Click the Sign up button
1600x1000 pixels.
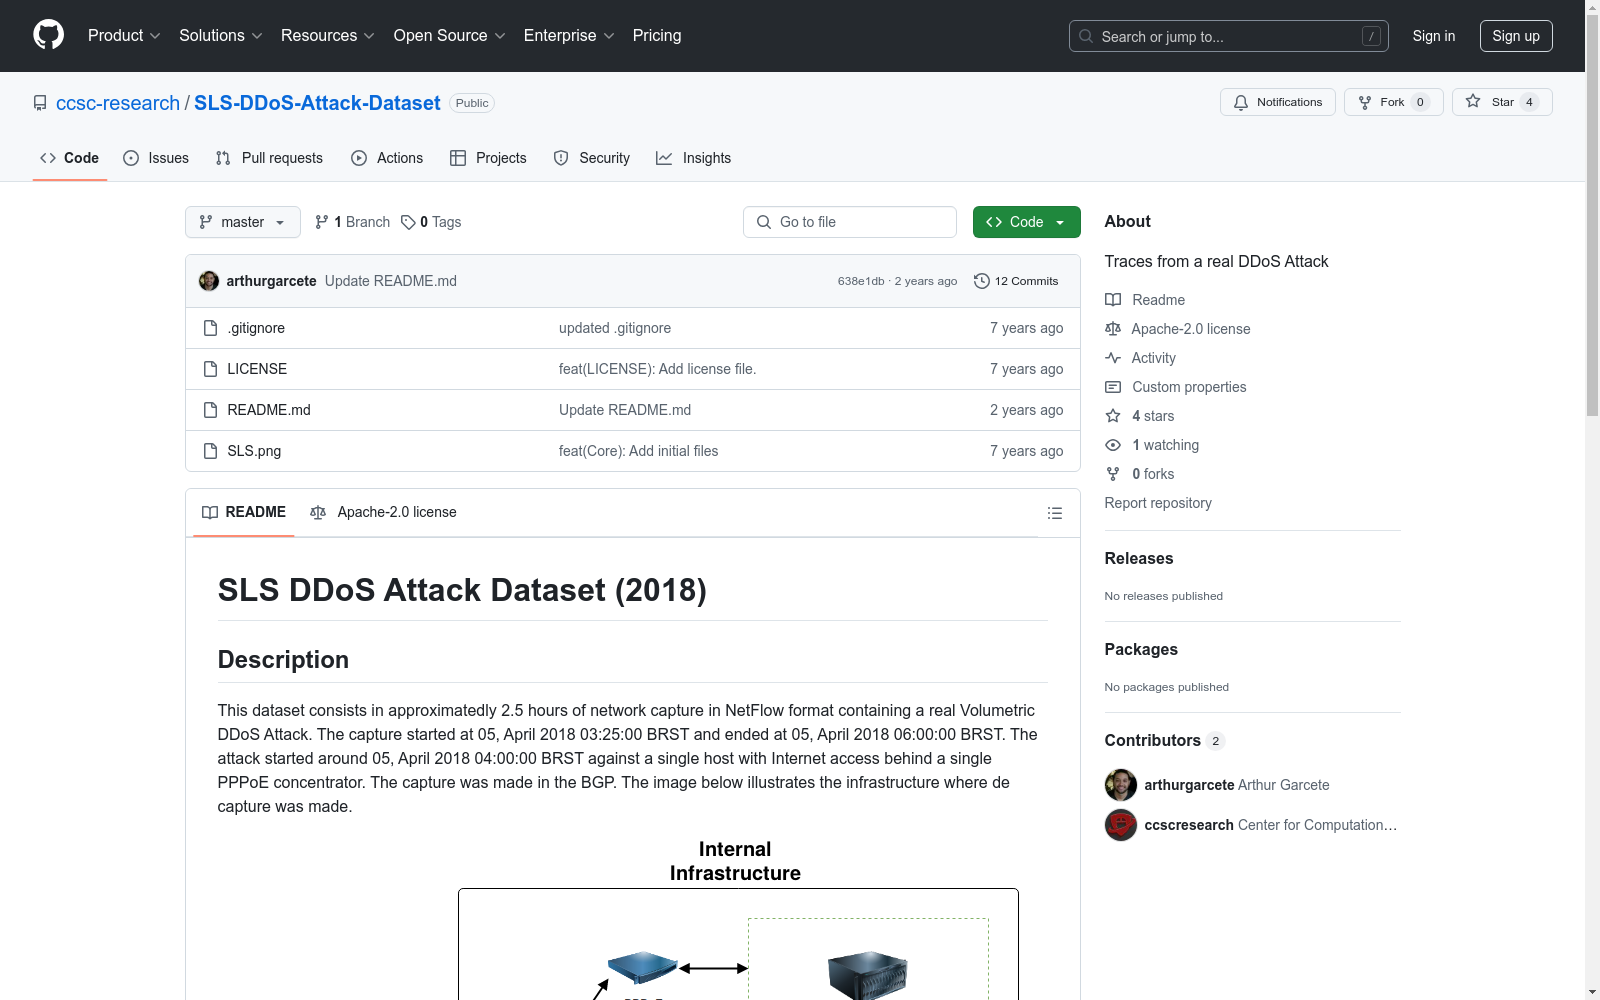[x=1516, y=36]
